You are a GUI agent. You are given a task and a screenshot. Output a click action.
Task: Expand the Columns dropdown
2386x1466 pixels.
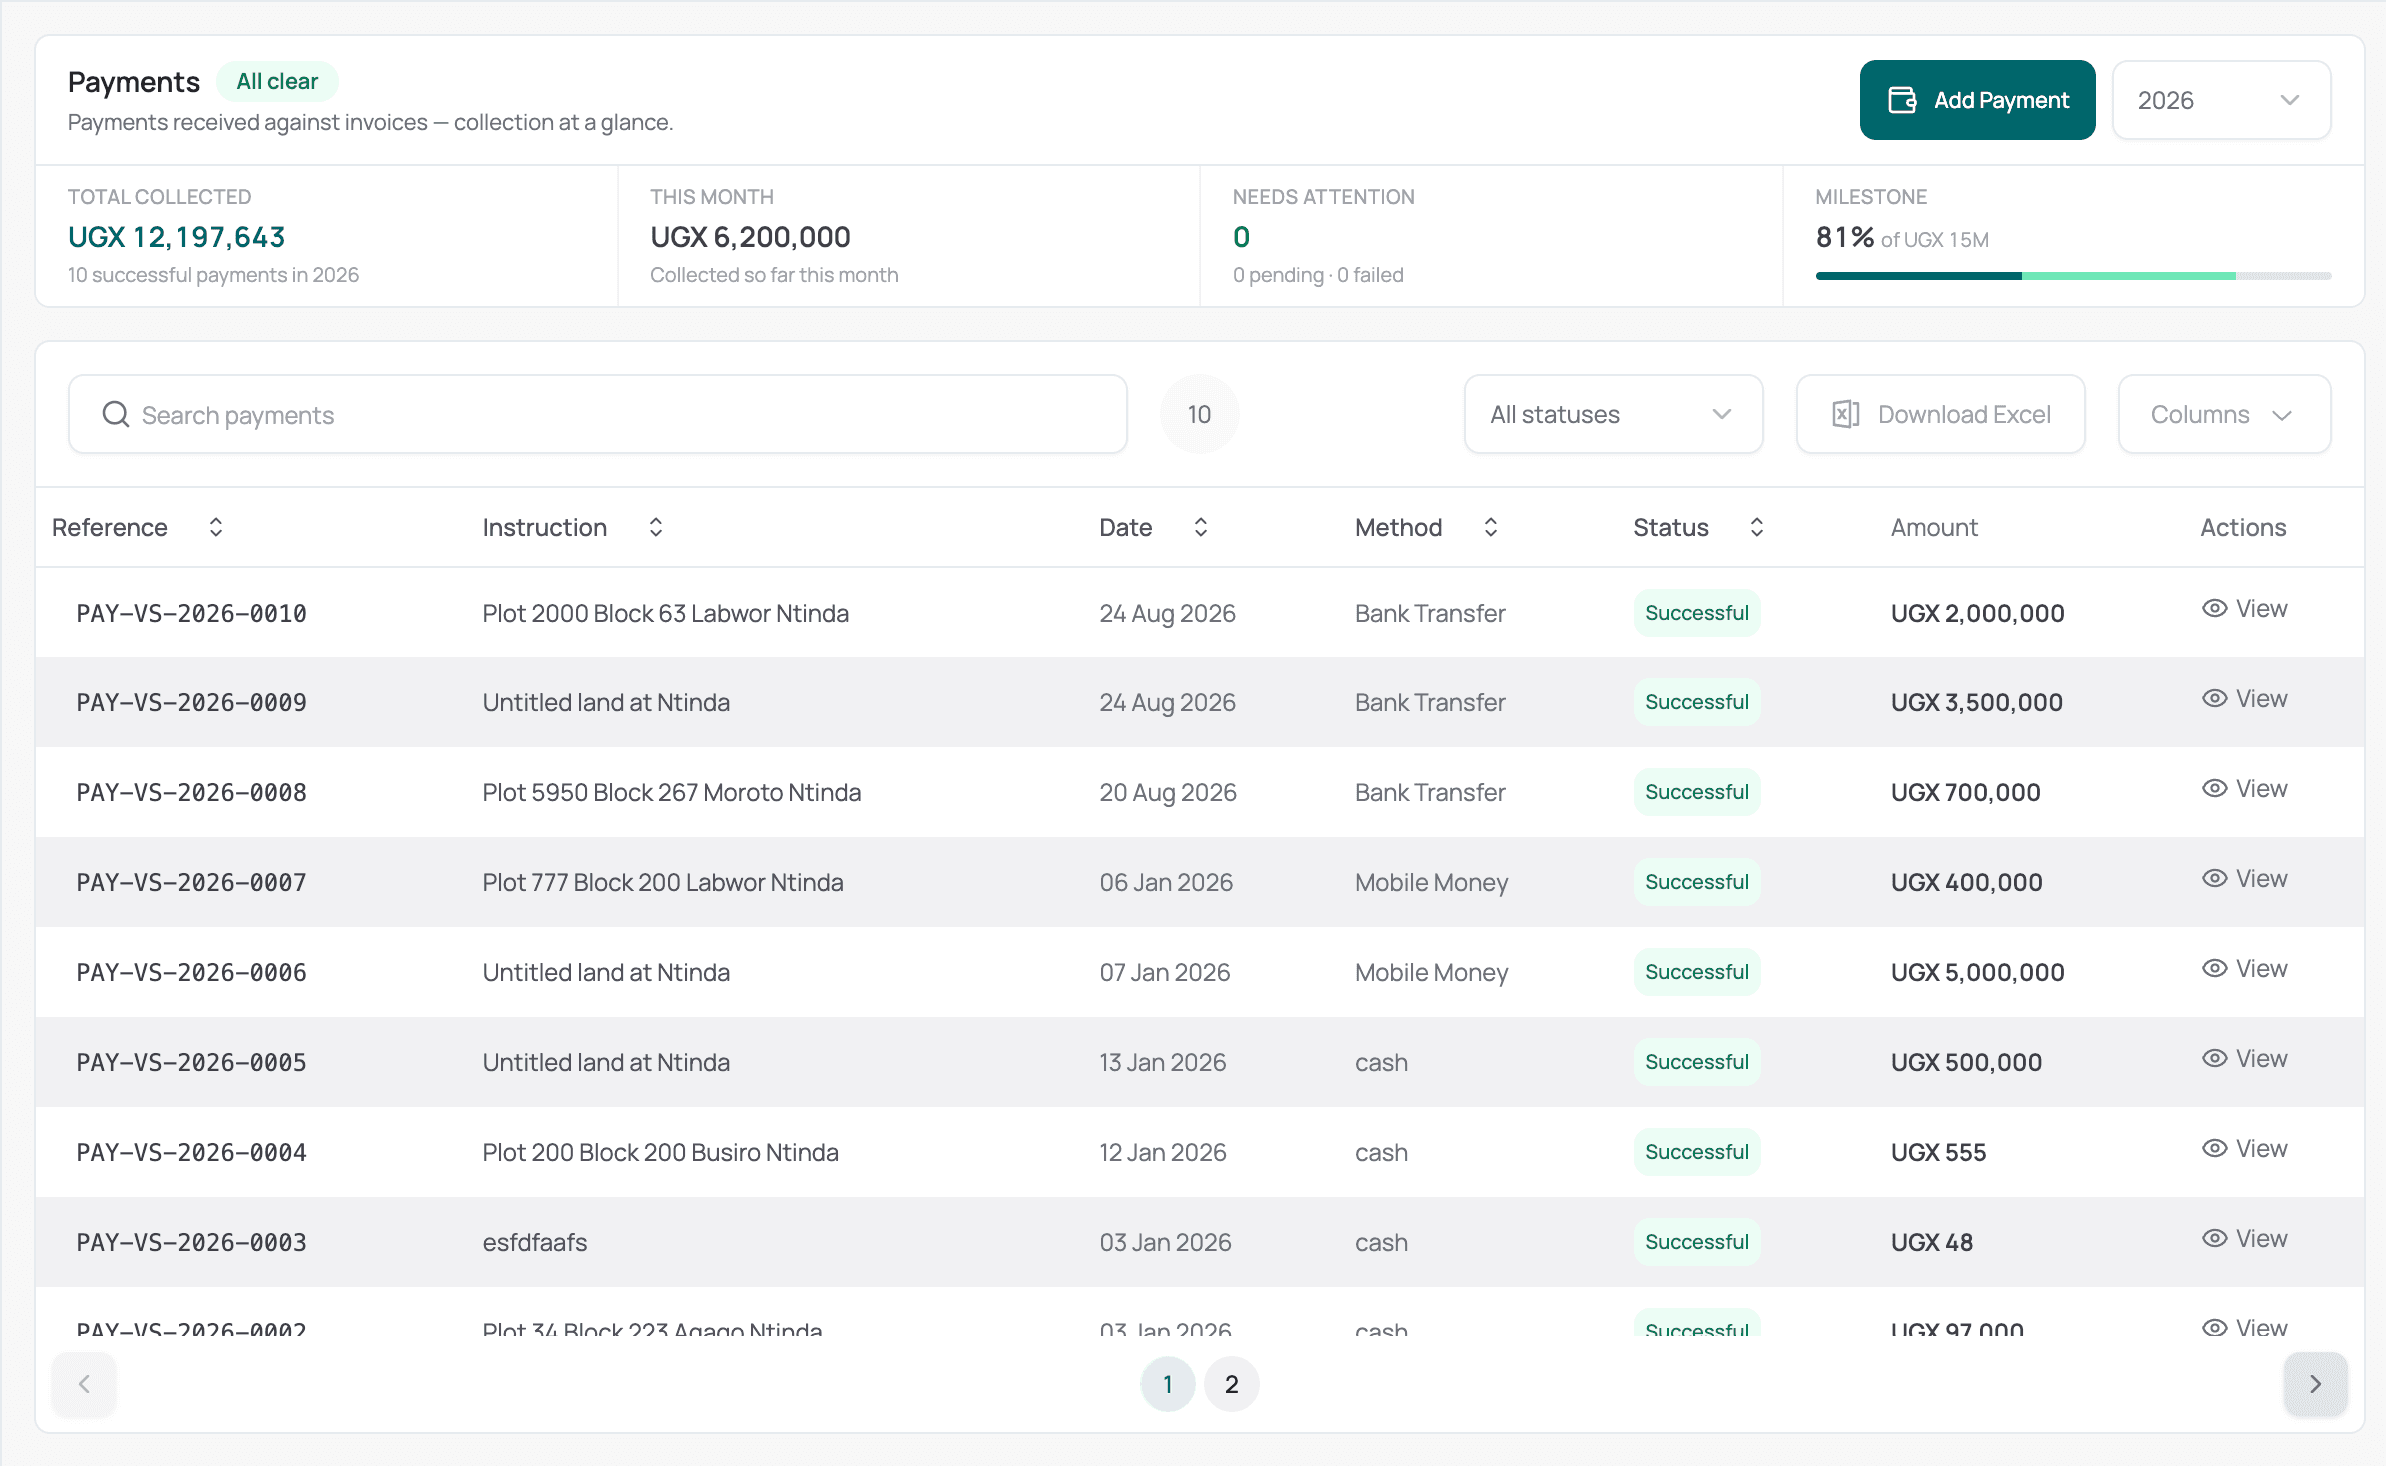(x=2224, y=414)
